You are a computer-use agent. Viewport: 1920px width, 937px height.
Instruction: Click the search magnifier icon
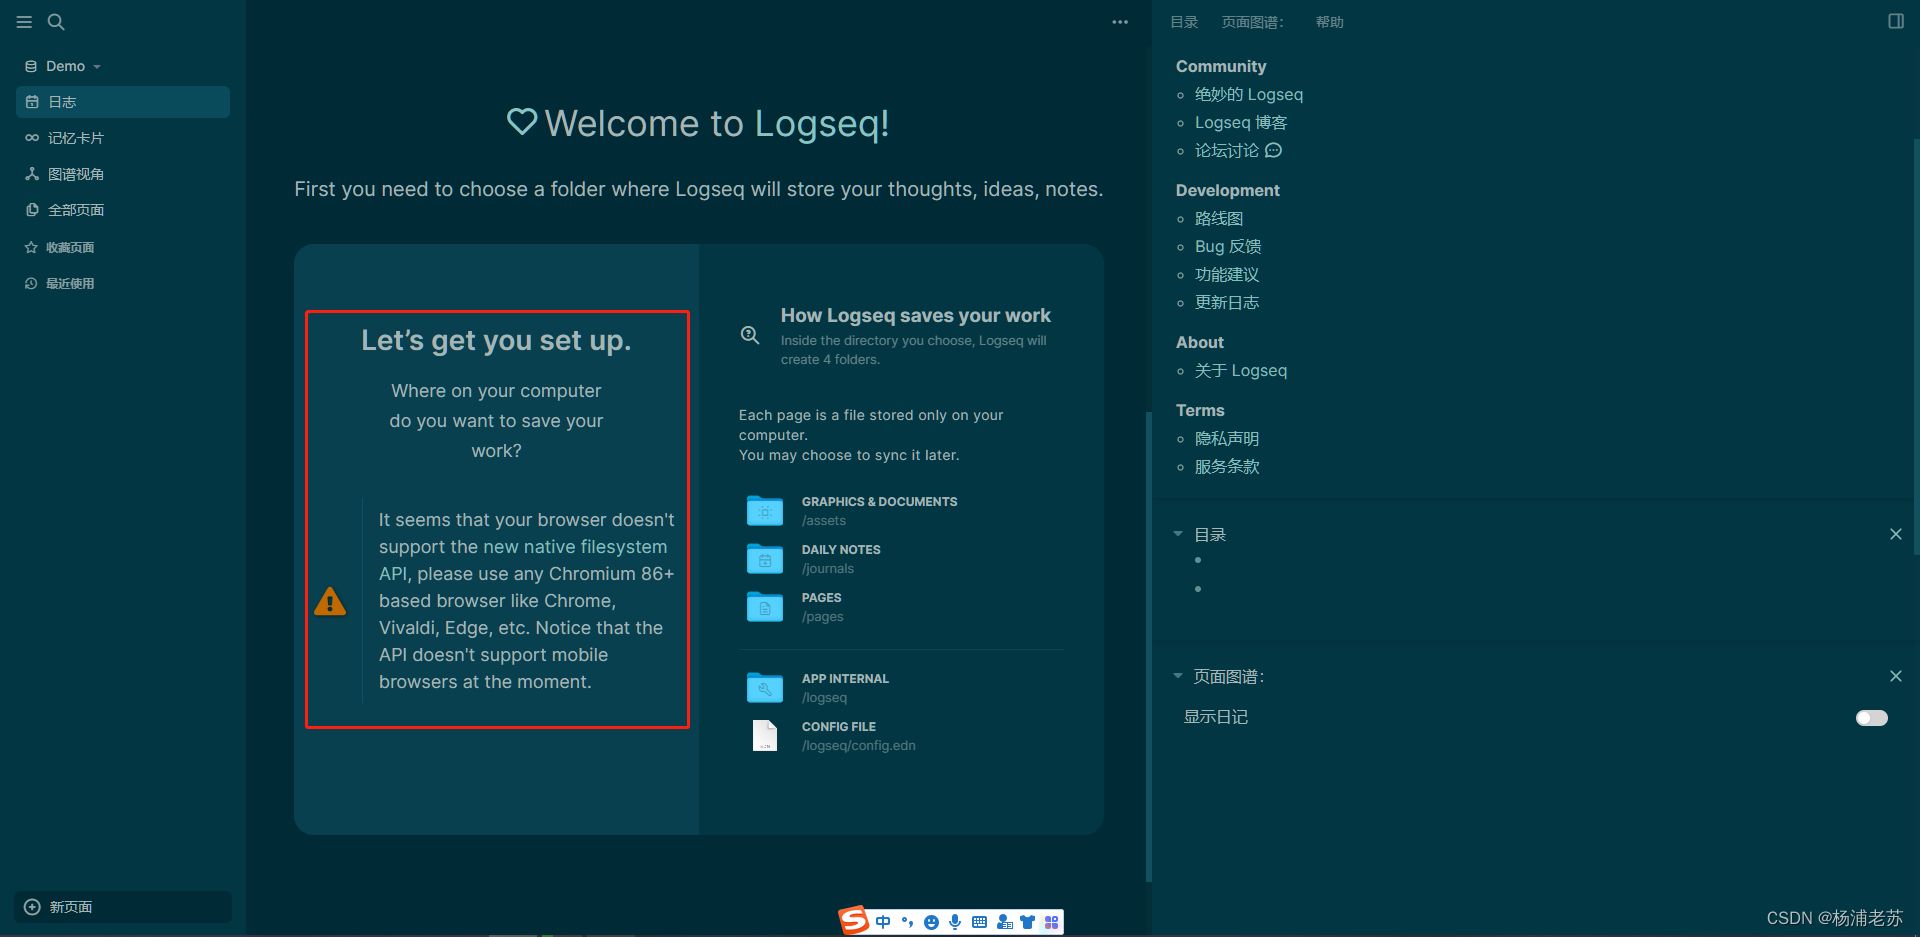(x=56, y=22)
